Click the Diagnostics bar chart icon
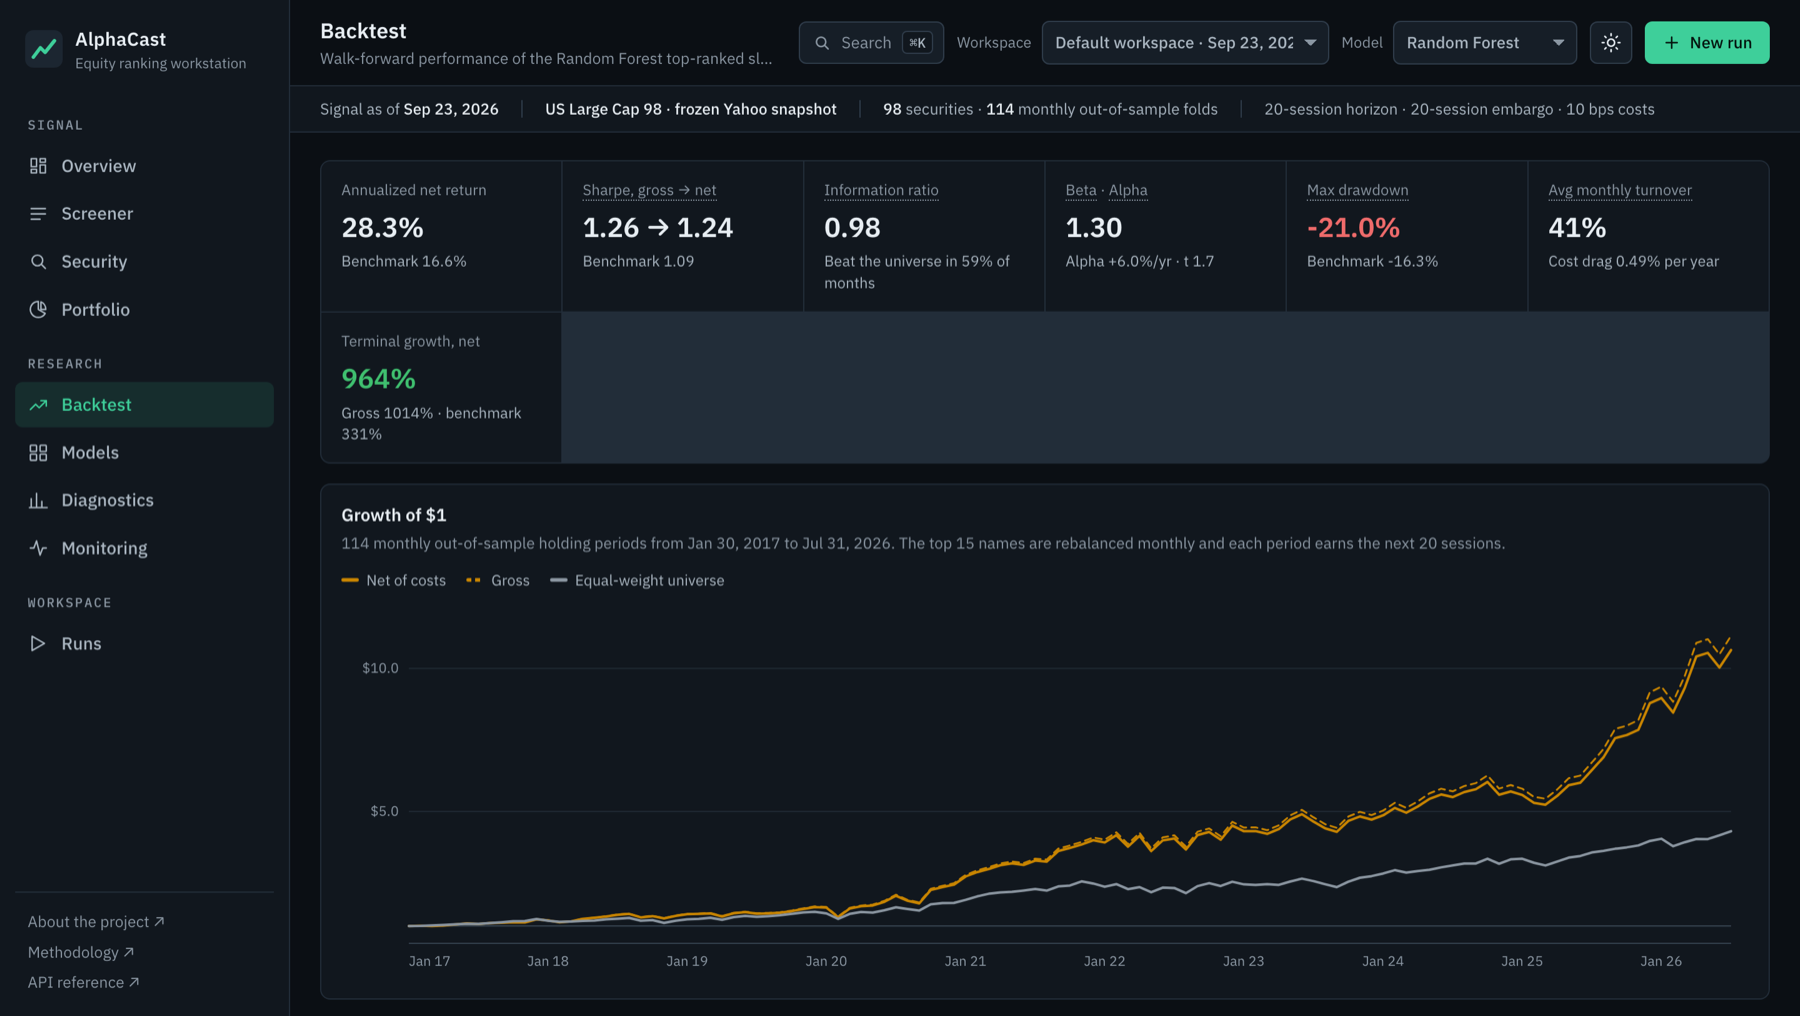 (38, 501)
